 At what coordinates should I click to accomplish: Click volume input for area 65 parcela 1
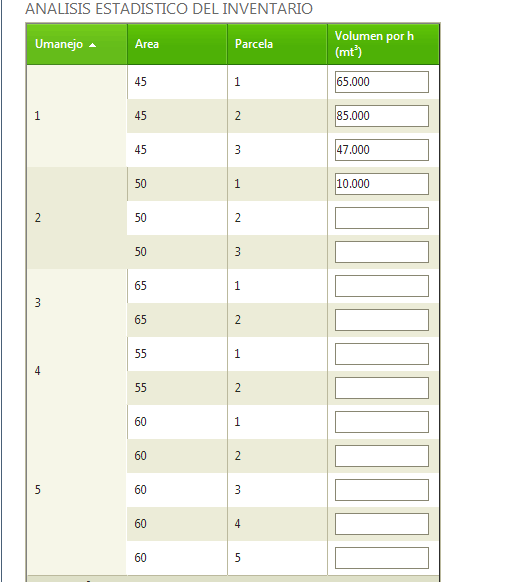tap(381, 286)
